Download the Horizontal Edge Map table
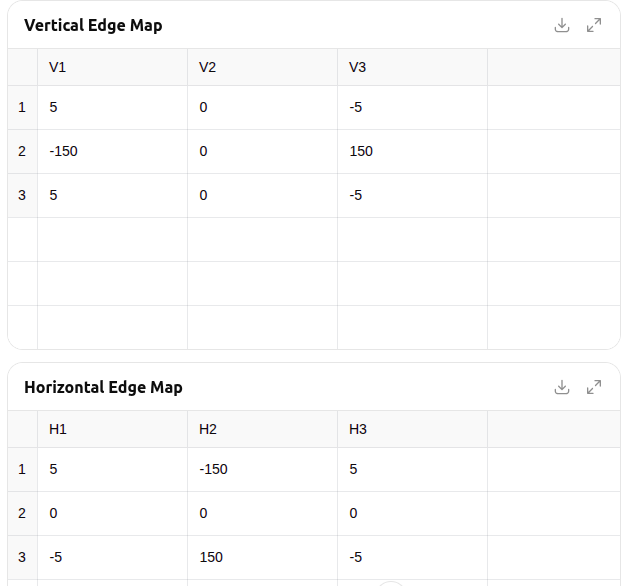Screen dimensions: 626x586 point(562,387)
